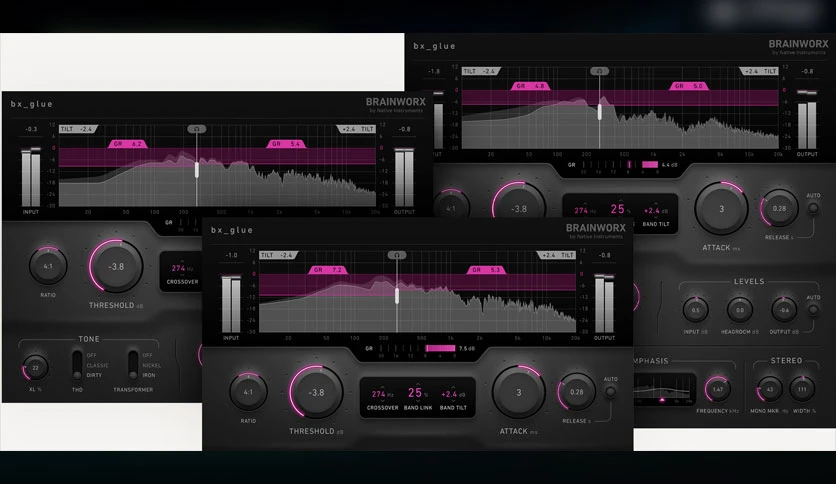Decrease BAND LINK with its down arrow
This screenshot has height=484, width=836.
pos(418,401)
